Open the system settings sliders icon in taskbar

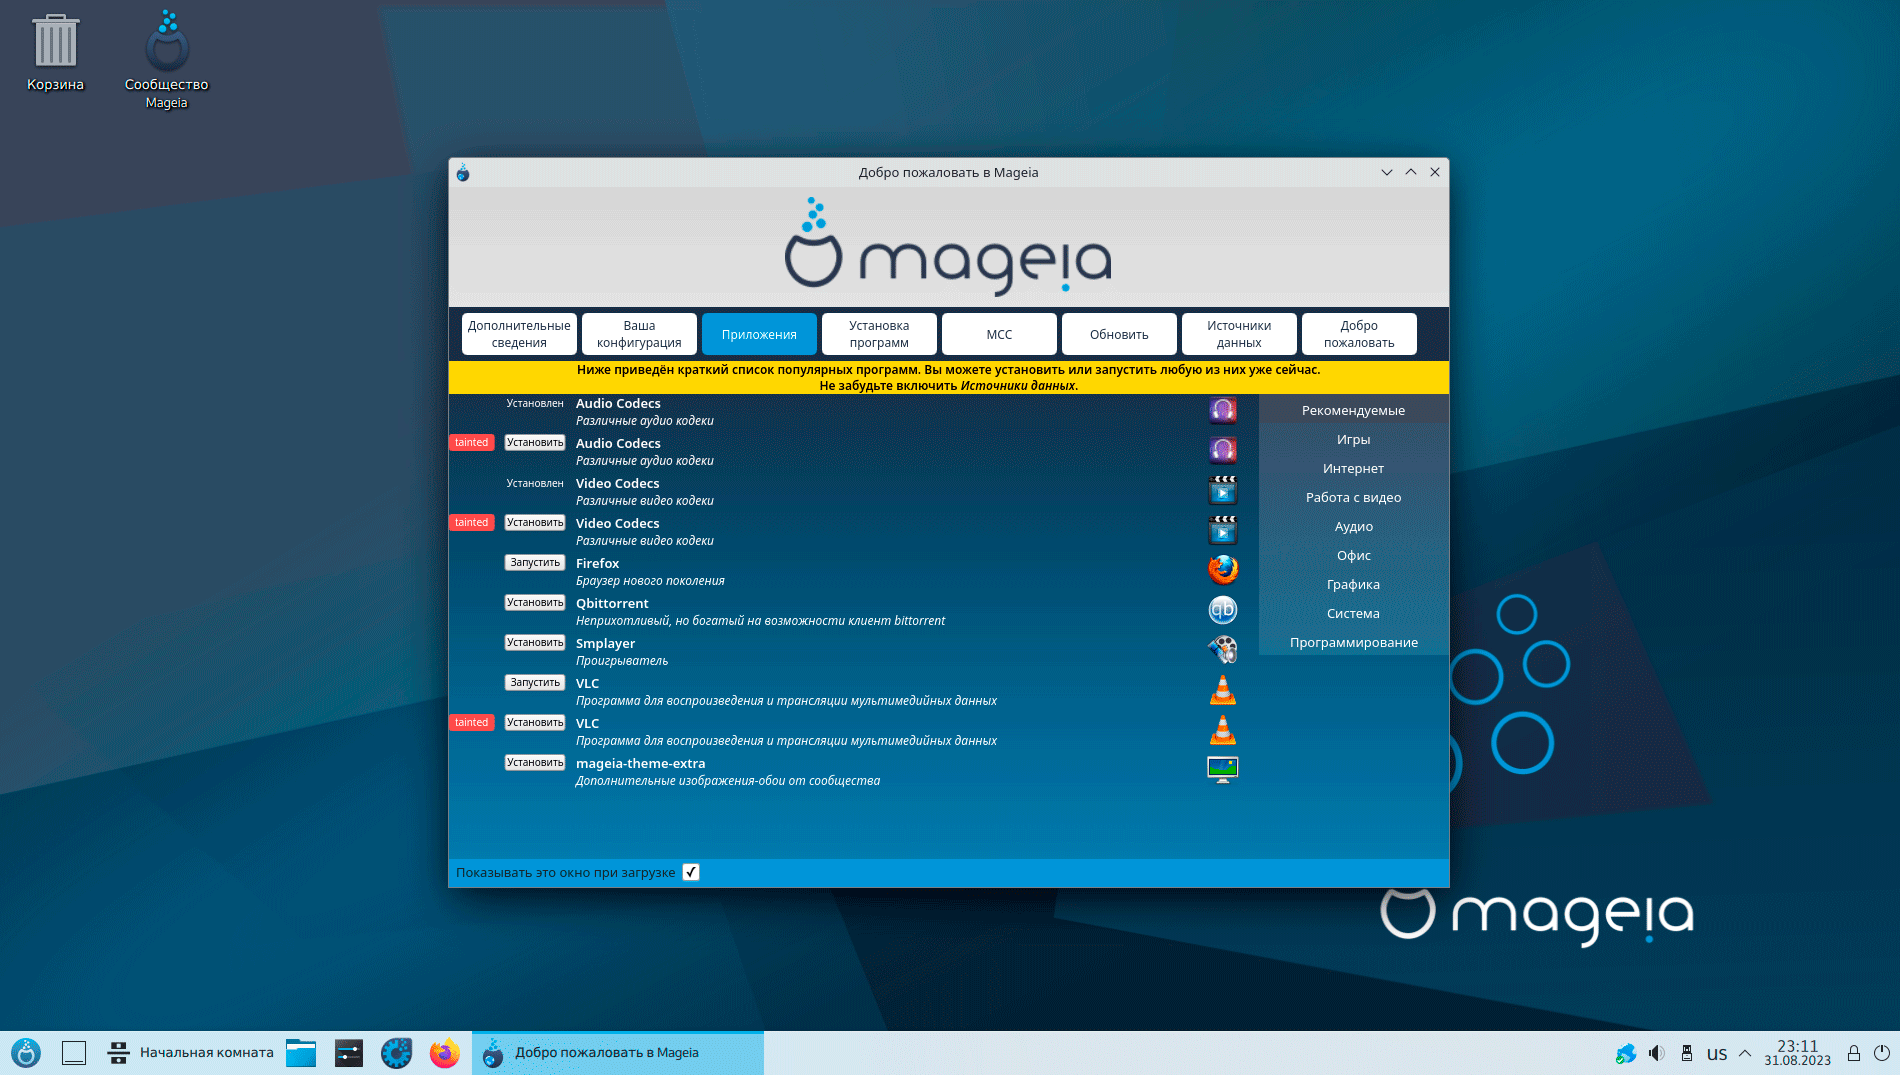pos(348,1053)
